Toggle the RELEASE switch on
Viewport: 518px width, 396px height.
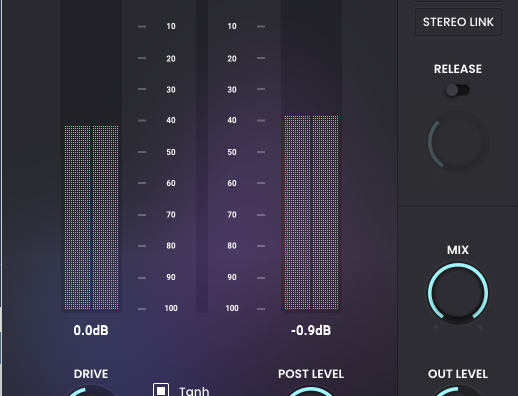coord(458,90)
